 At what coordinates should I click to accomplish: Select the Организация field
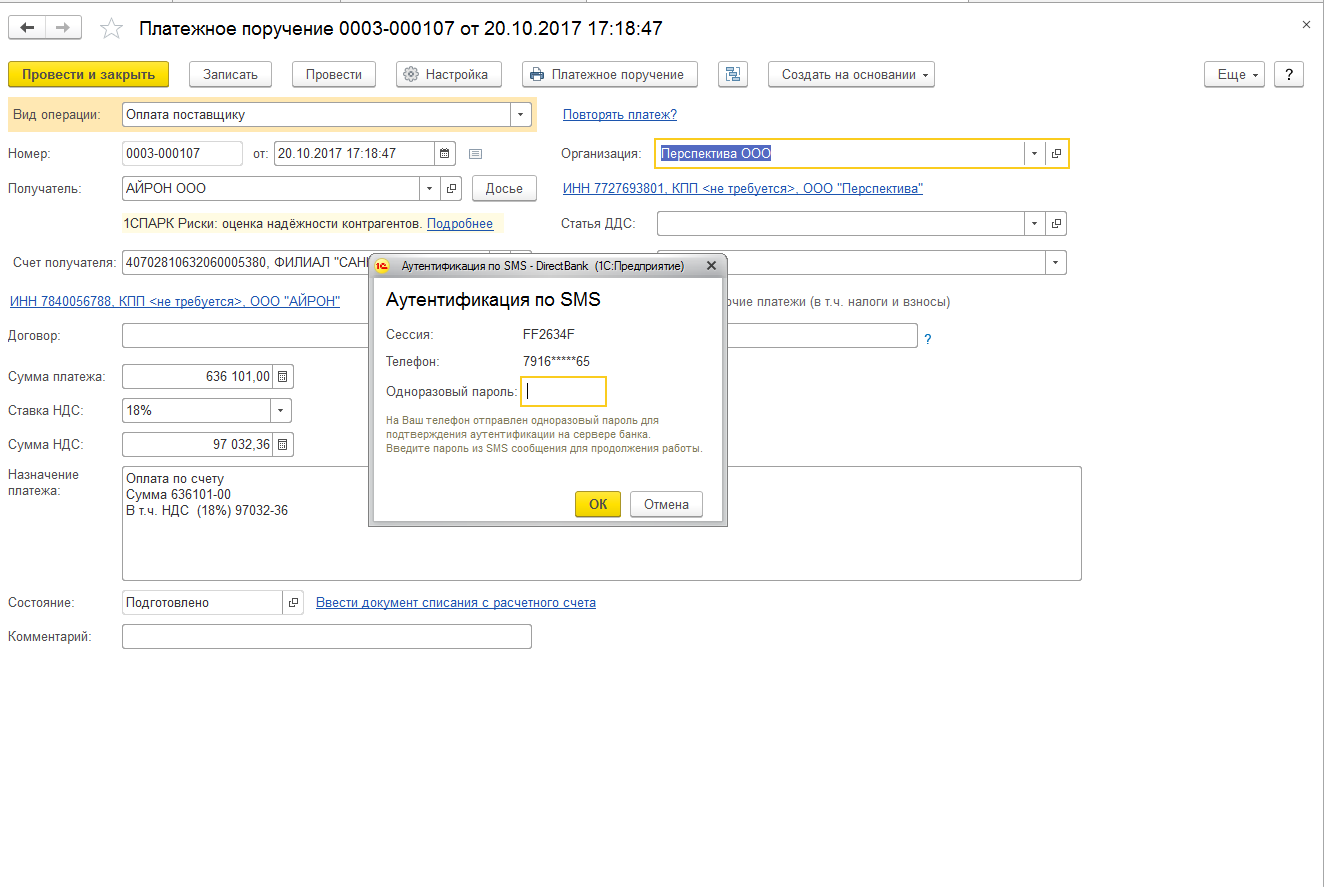[x=840, y=154]
